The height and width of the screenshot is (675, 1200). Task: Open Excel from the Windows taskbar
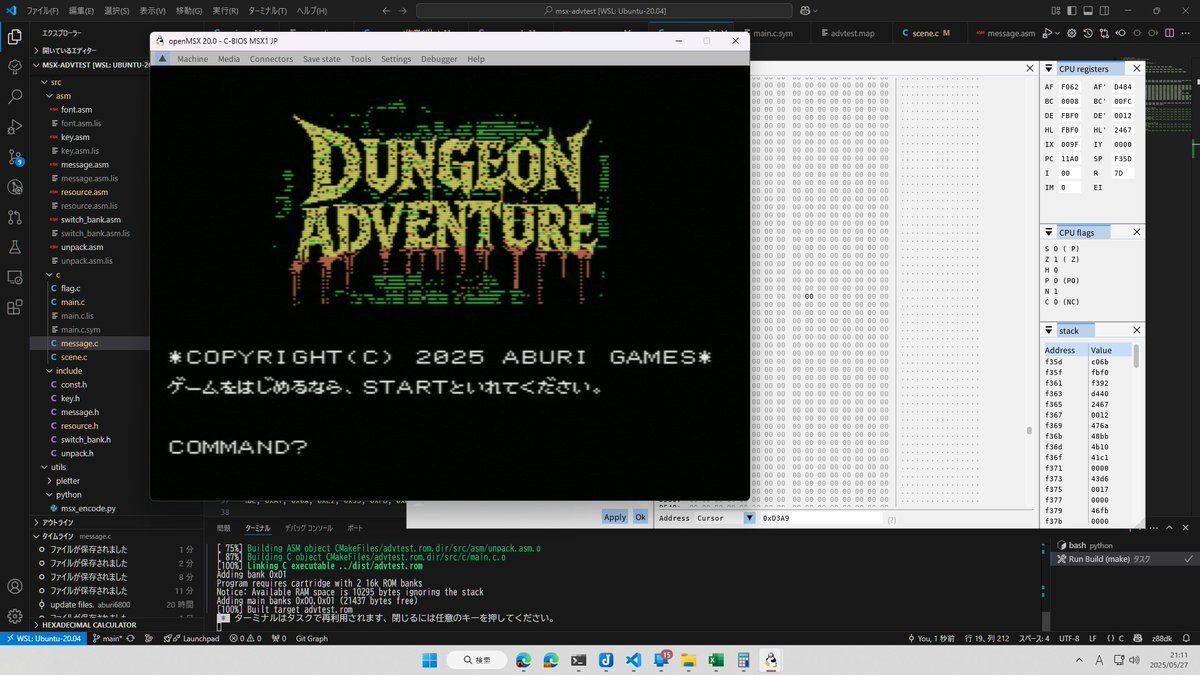tap(716, 660)
